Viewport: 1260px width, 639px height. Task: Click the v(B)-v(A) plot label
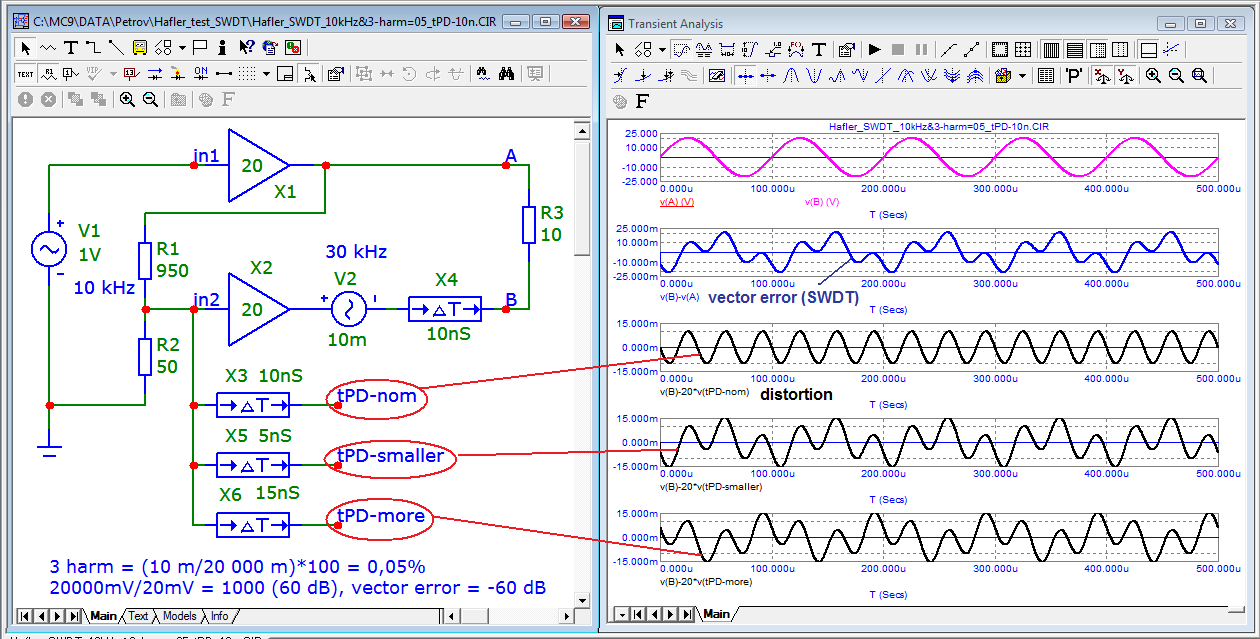(x=678, y=297)
